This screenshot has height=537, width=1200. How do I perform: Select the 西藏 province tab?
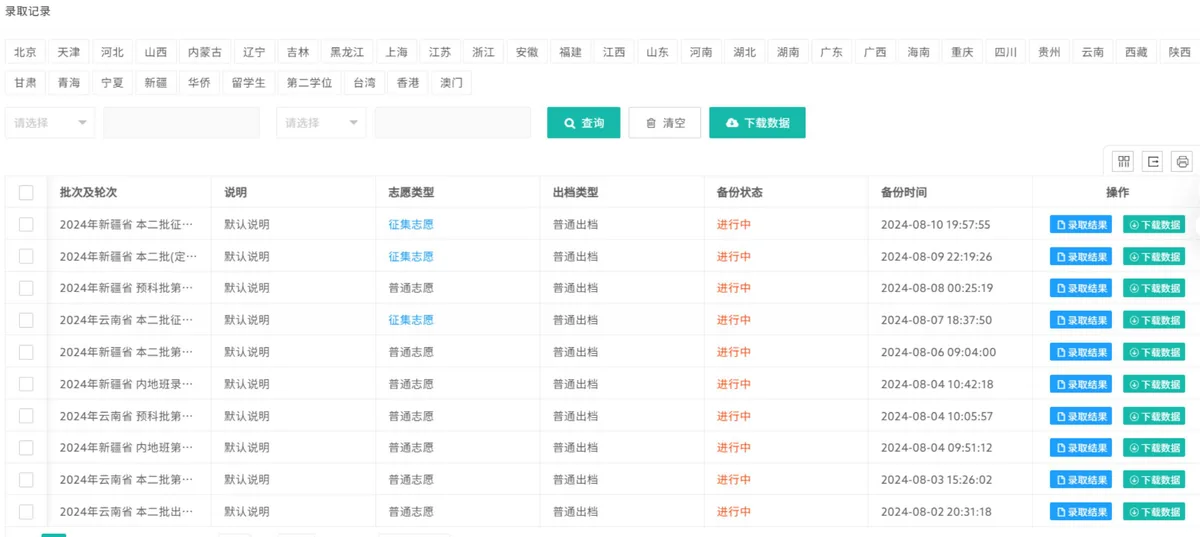coord(1136,52)
